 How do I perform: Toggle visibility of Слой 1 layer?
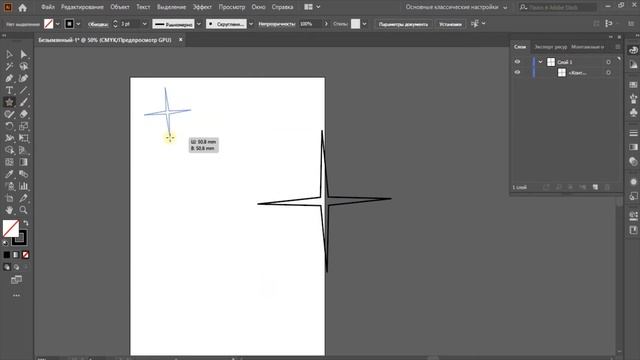[518, 62]
